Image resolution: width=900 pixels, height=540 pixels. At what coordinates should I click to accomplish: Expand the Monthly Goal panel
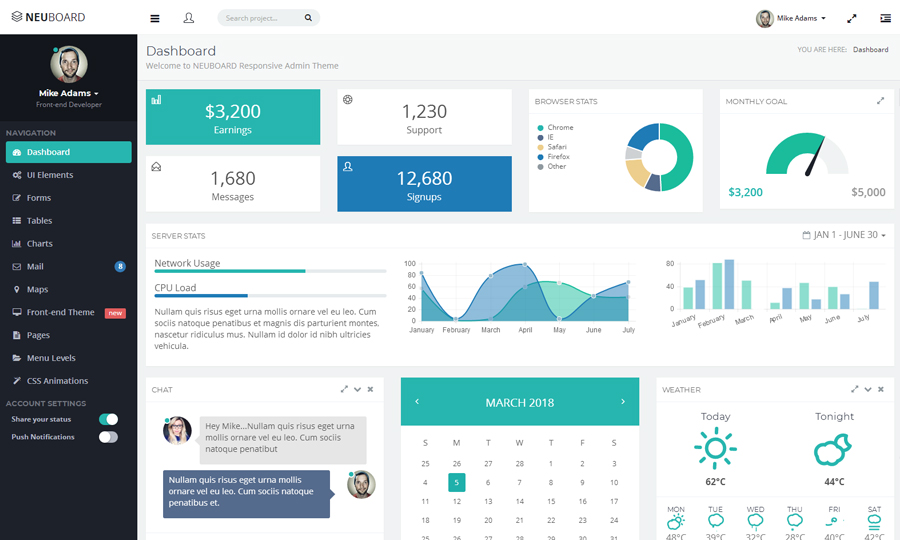pyautogui.click(x=881, y=101)
